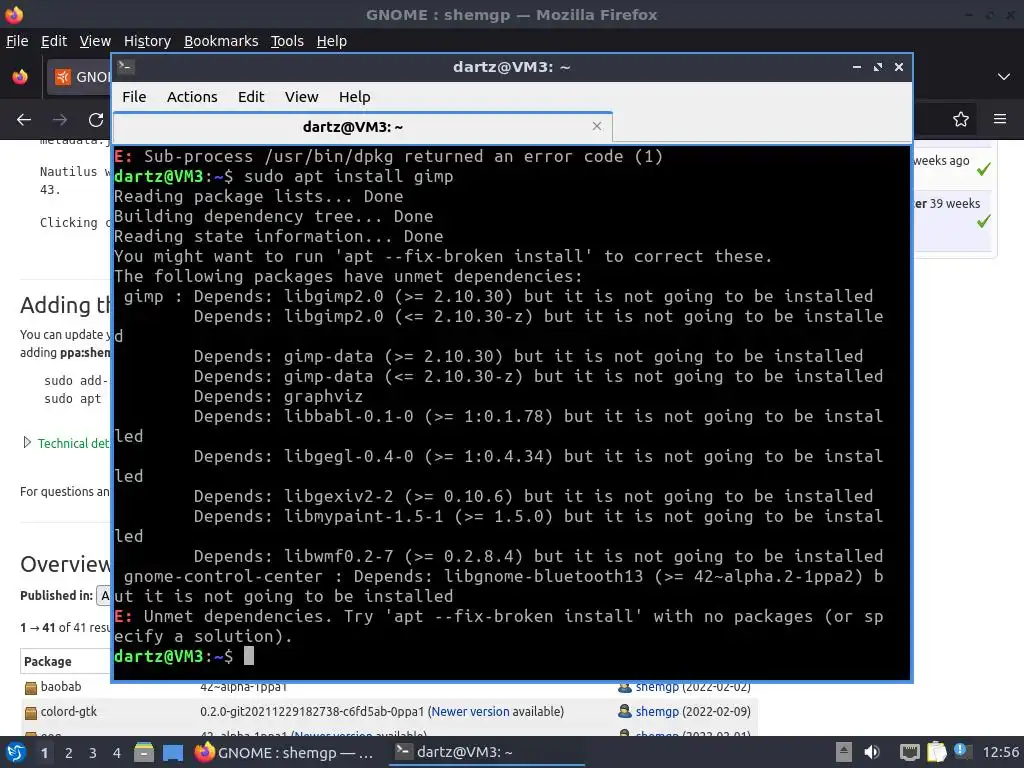1024x768 pixels.
Task: Expand Technical details disclosure triangle
Action: click(27, 443)
